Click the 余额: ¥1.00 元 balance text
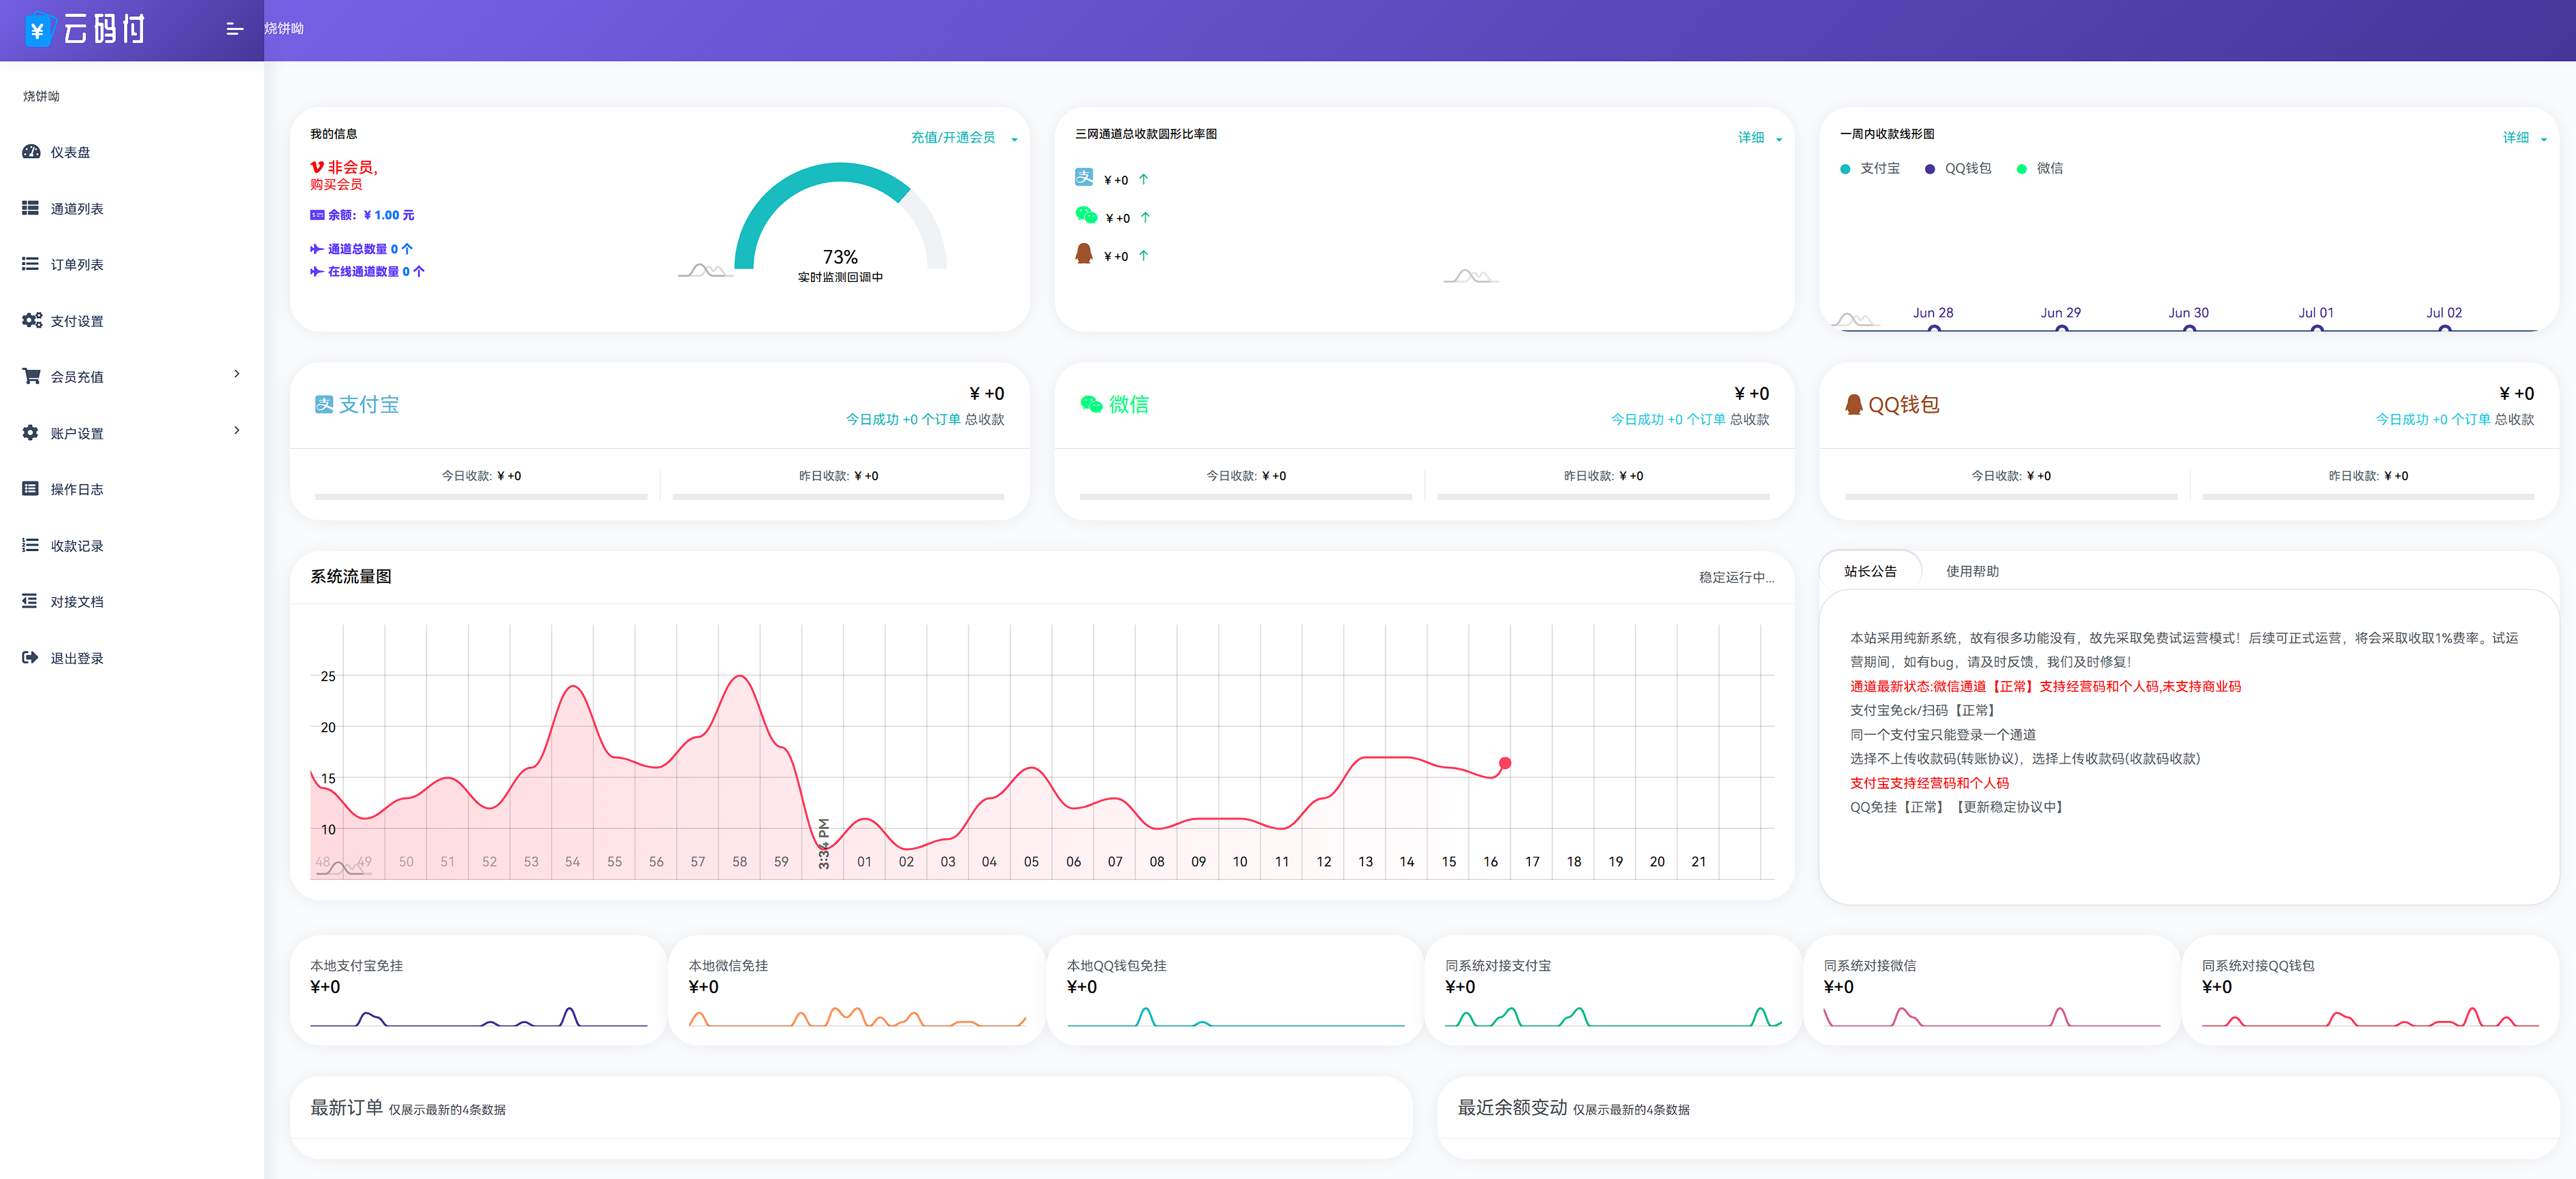 click(x=370, y=215)
